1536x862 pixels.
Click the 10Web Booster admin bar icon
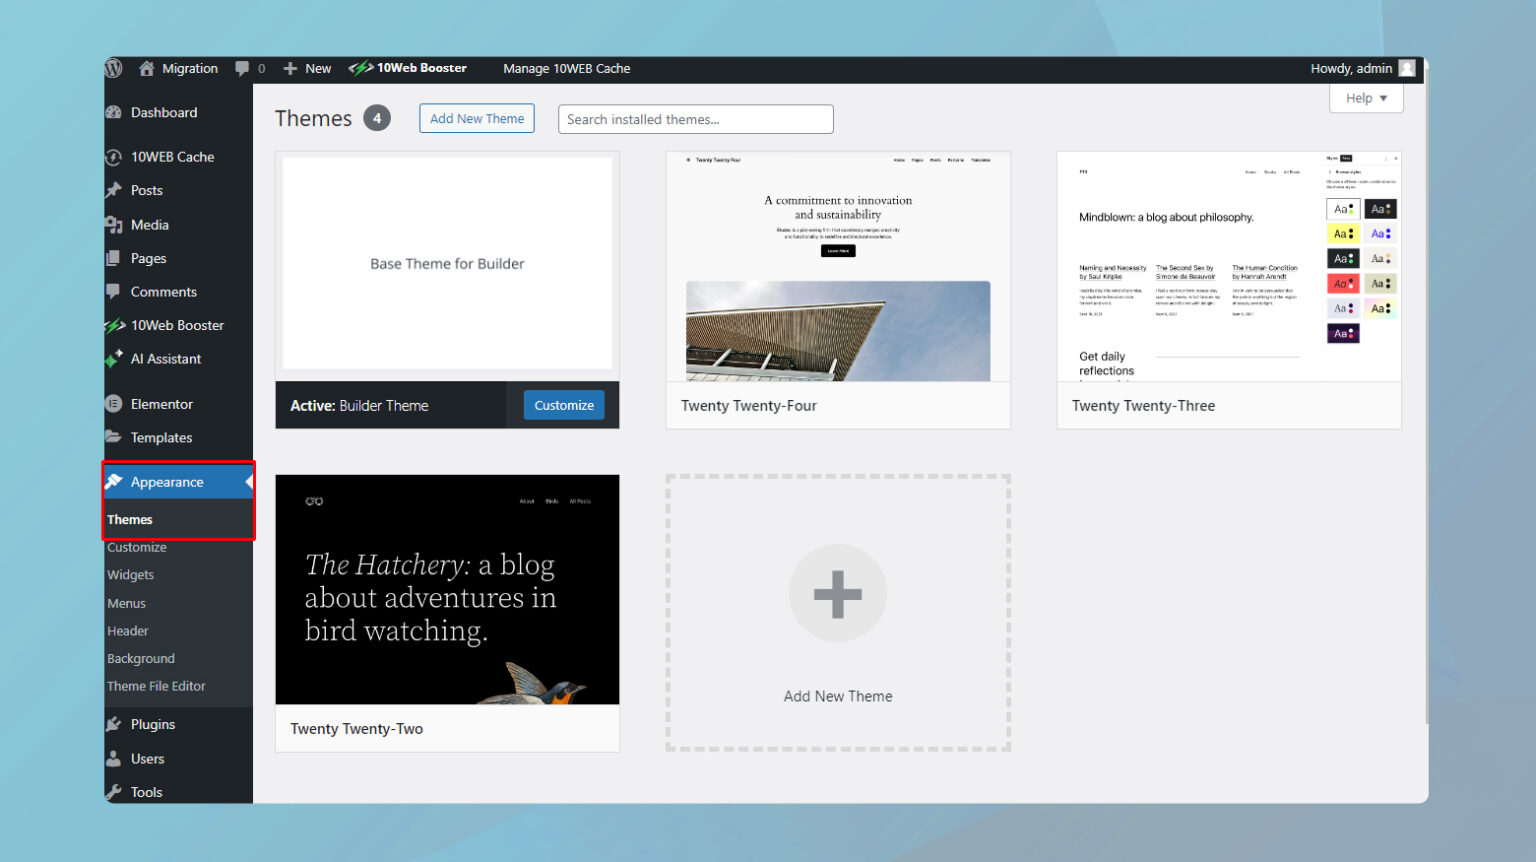(x=360, y=68)
